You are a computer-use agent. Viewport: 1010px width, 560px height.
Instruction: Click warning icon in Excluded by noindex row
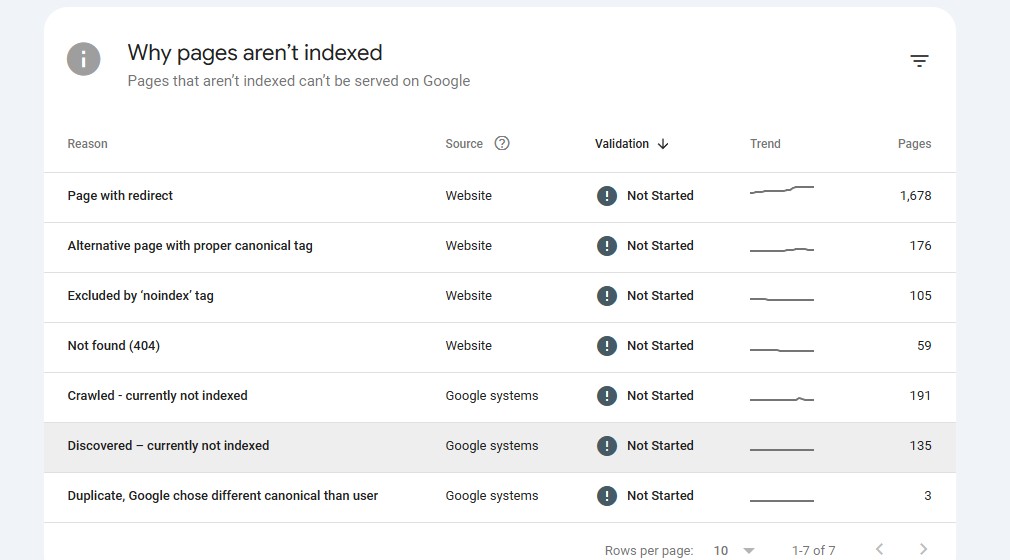click(607, 296)
